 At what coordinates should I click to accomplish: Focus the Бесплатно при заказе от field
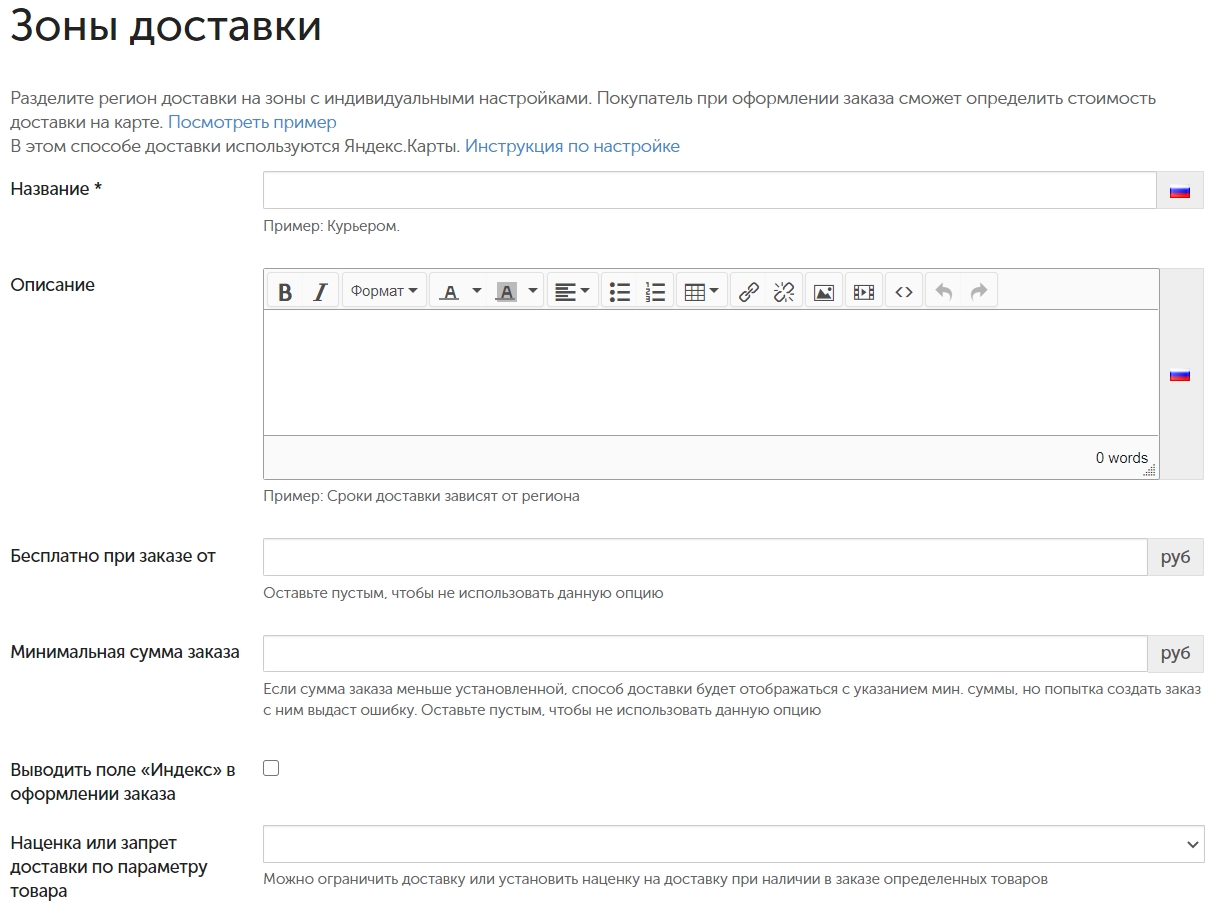pos(705,557)
